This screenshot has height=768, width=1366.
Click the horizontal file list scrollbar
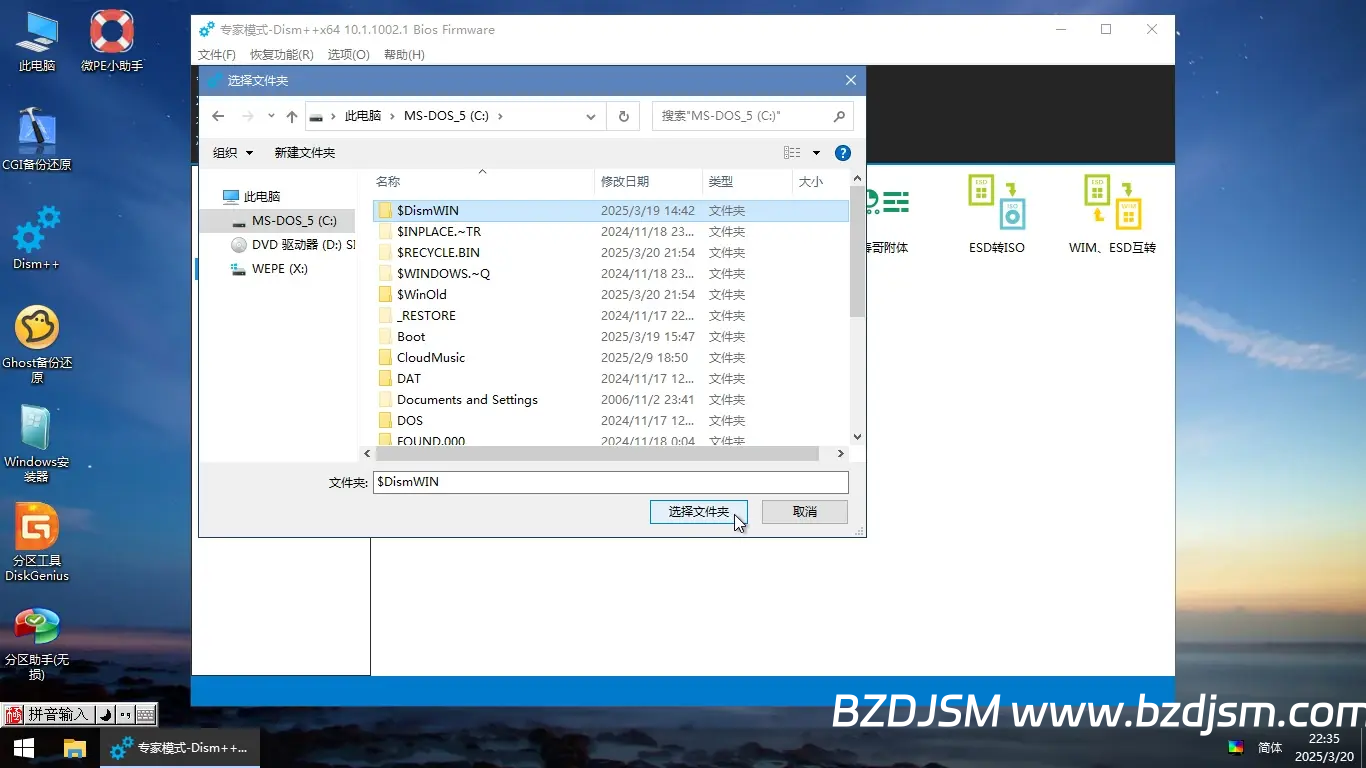tap(597, 453)
